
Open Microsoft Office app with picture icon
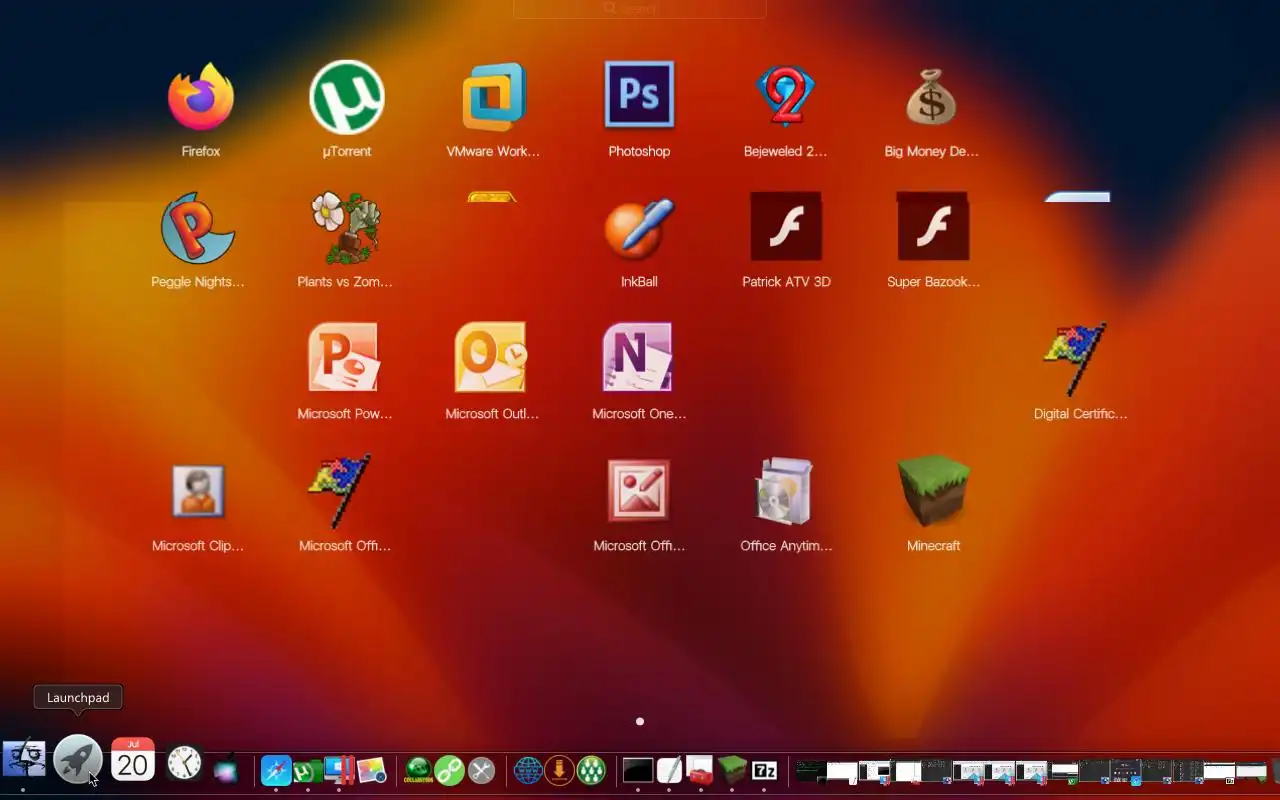pyautogui.click(x=638, y=491)
